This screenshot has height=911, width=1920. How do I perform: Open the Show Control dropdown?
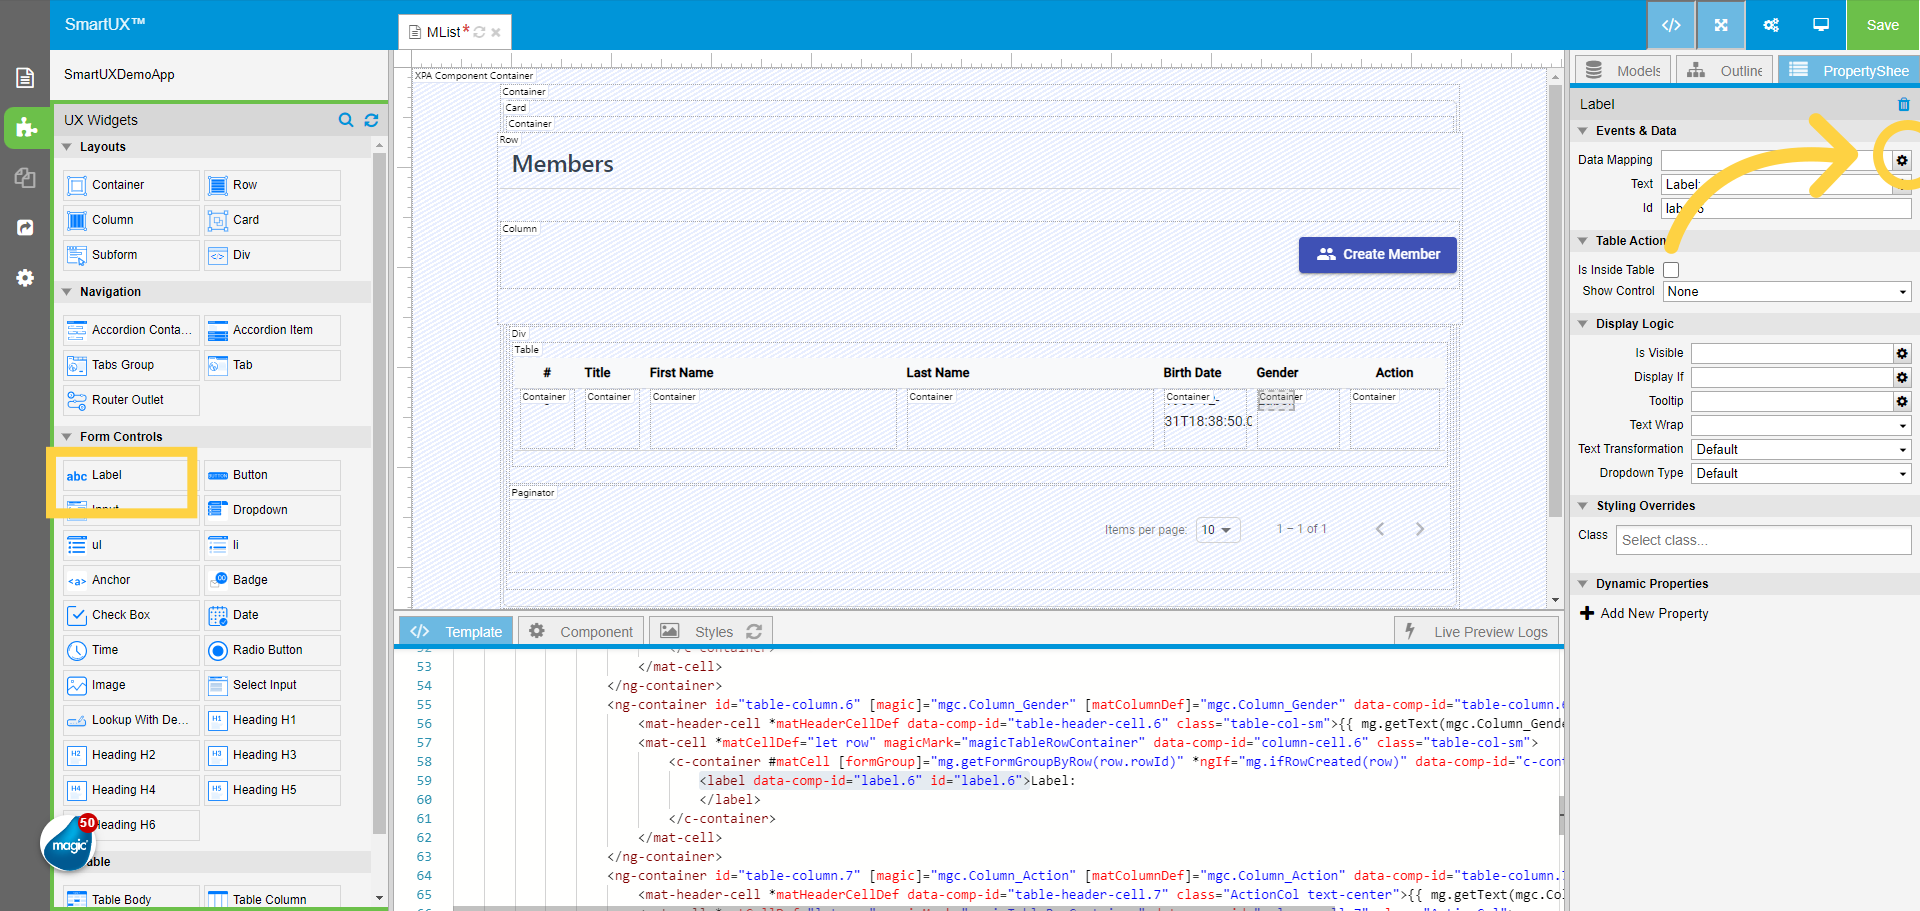[1786, 291]
